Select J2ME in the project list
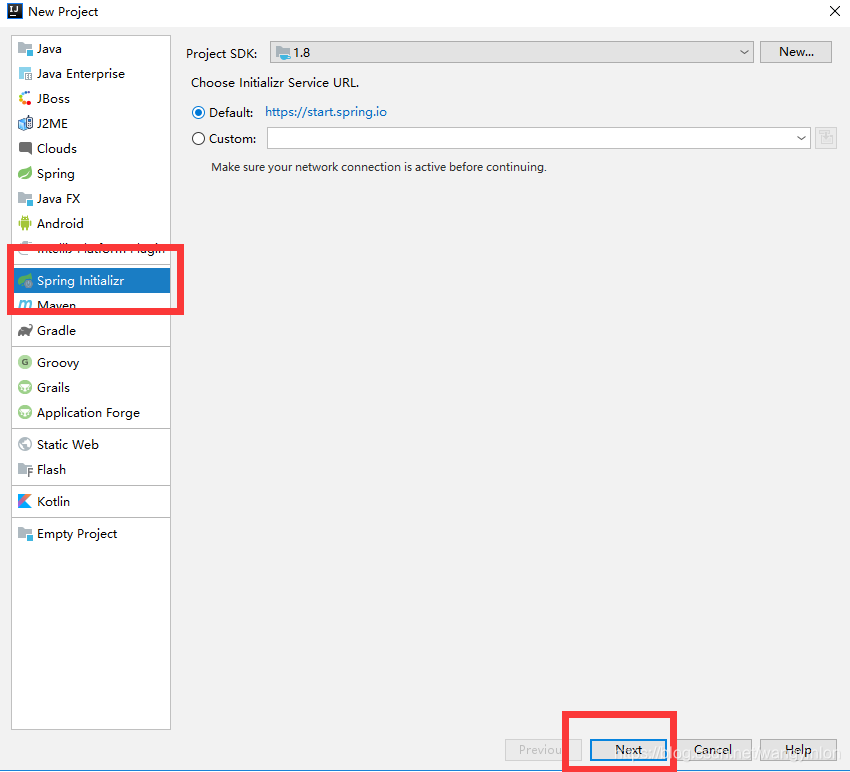This screenshot has width=850, height=772. click(x=91, y=124)
